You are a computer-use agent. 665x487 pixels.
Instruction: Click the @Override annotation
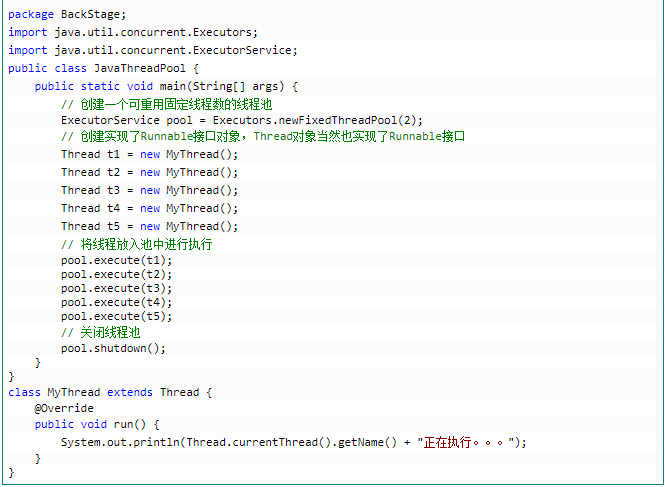[64, 408]
